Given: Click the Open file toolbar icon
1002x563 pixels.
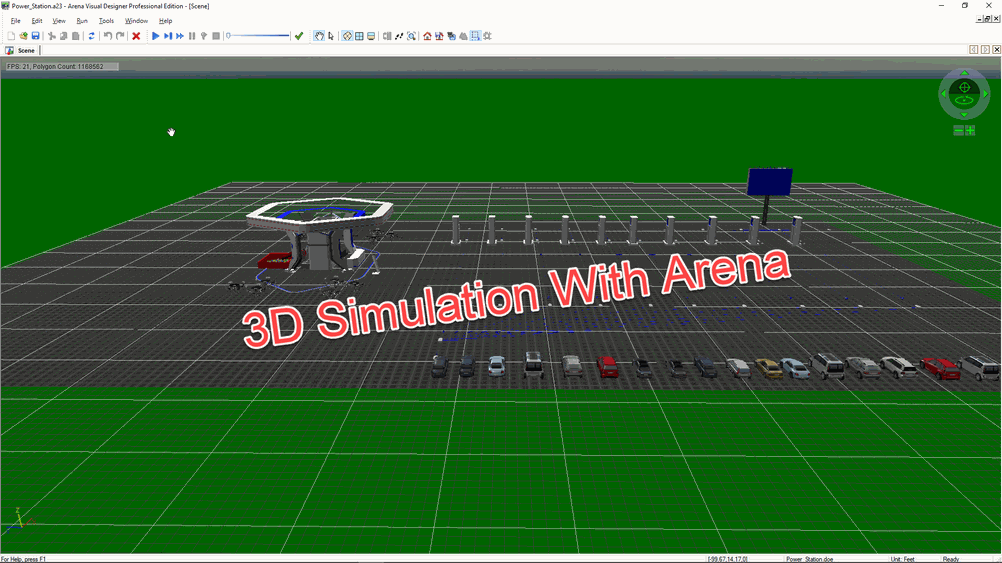Looking at the screenshot, I should (x=23, y=36).
